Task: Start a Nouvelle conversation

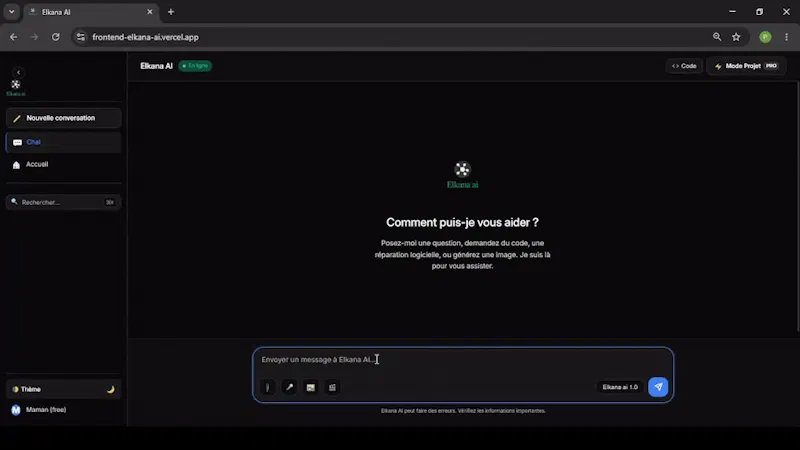Action: click(64, 118)
